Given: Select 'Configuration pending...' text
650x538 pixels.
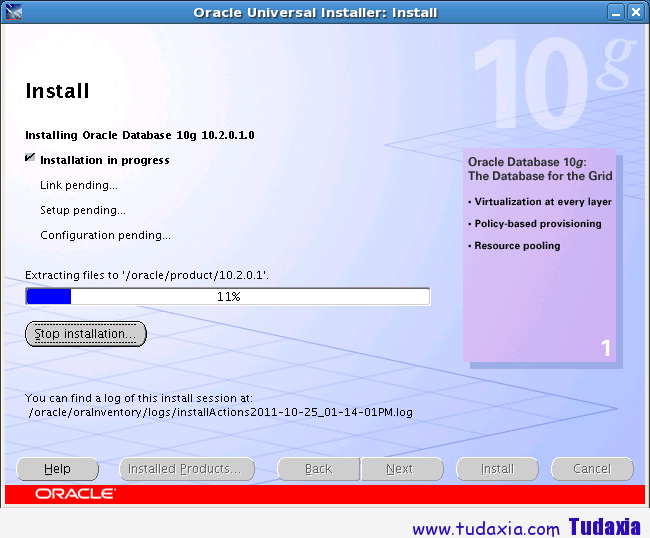Looking at the screenshot, I should (105, 235).
